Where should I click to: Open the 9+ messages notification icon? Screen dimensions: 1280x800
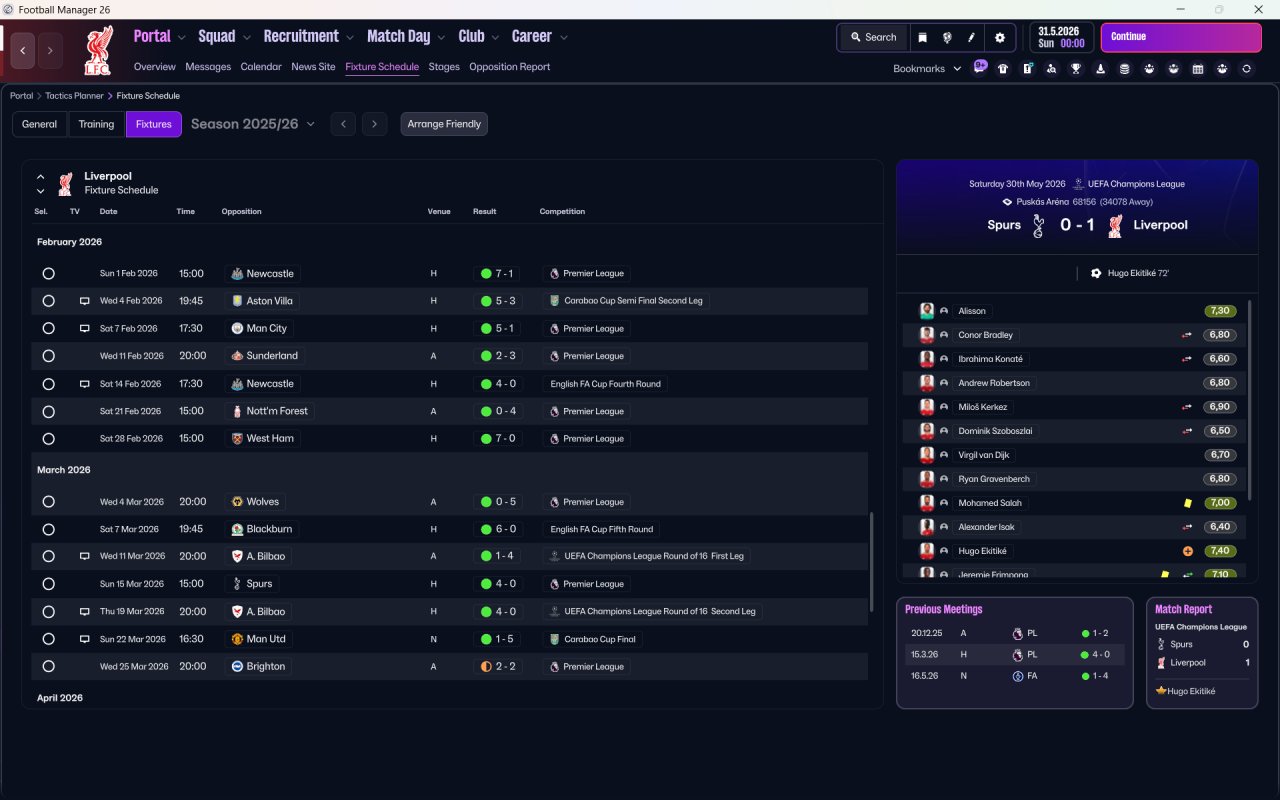(x=980, y=68)
